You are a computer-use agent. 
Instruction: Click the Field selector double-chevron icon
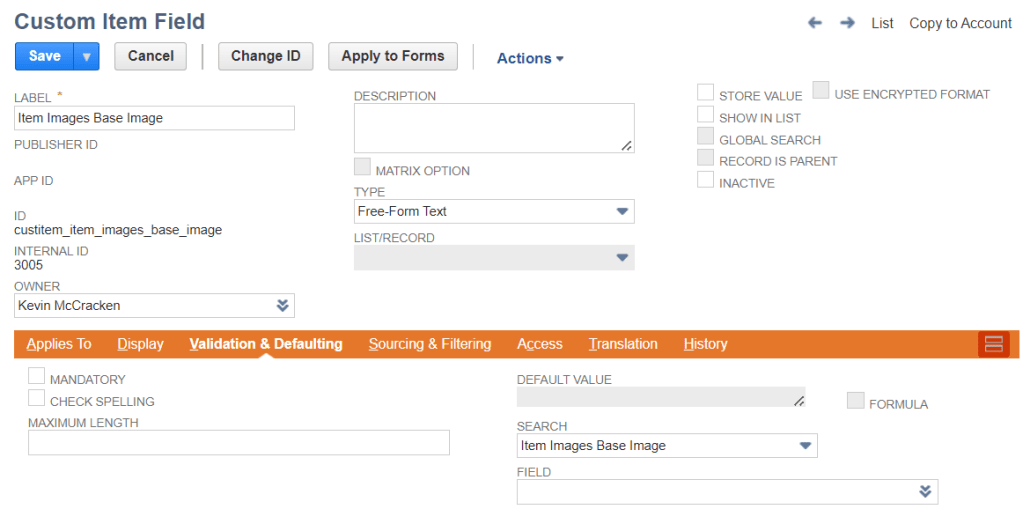point(925,491)
